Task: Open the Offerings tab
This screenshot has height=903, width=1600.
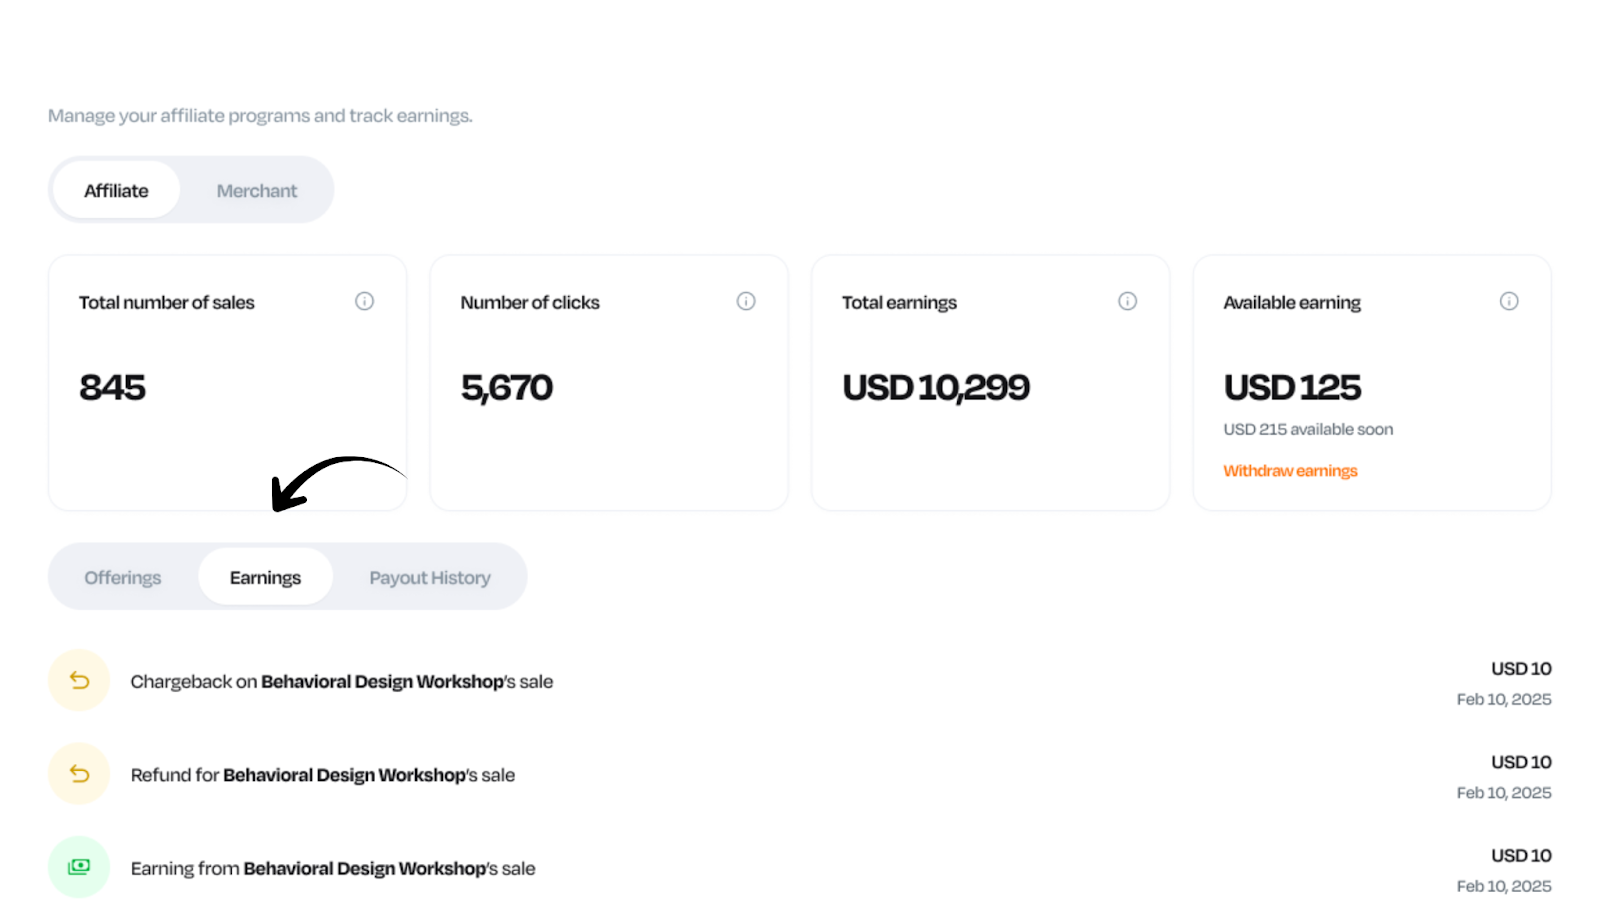Action: [x=123, y=577]
